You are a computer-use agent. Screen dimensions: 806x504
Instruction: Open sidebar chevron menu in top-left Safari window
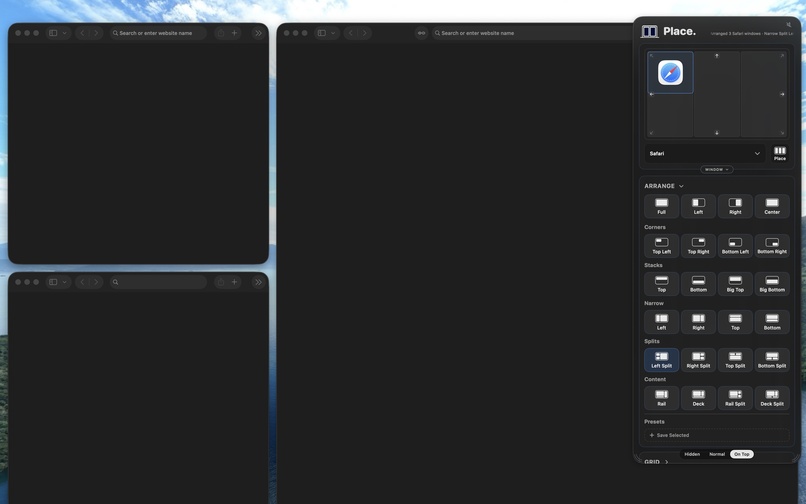coord(65,33)
